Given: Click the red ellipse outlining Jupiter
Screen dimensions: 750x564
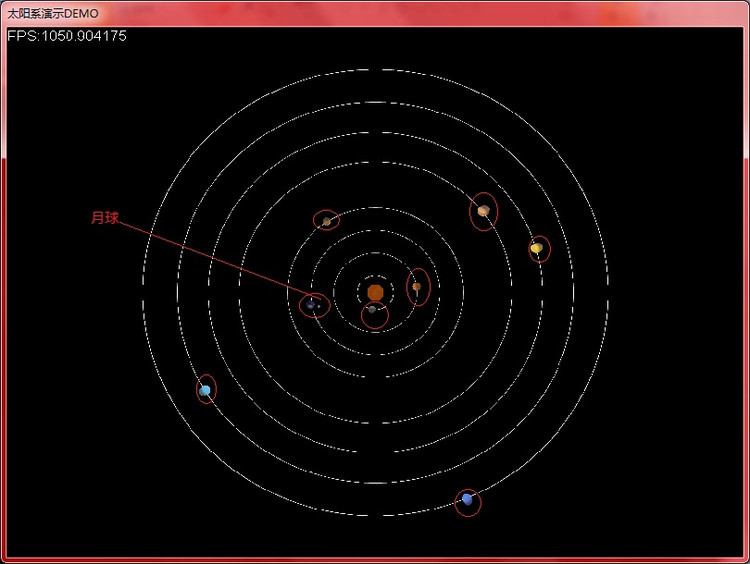Looking at the screenshot, I should coord(472,213).
